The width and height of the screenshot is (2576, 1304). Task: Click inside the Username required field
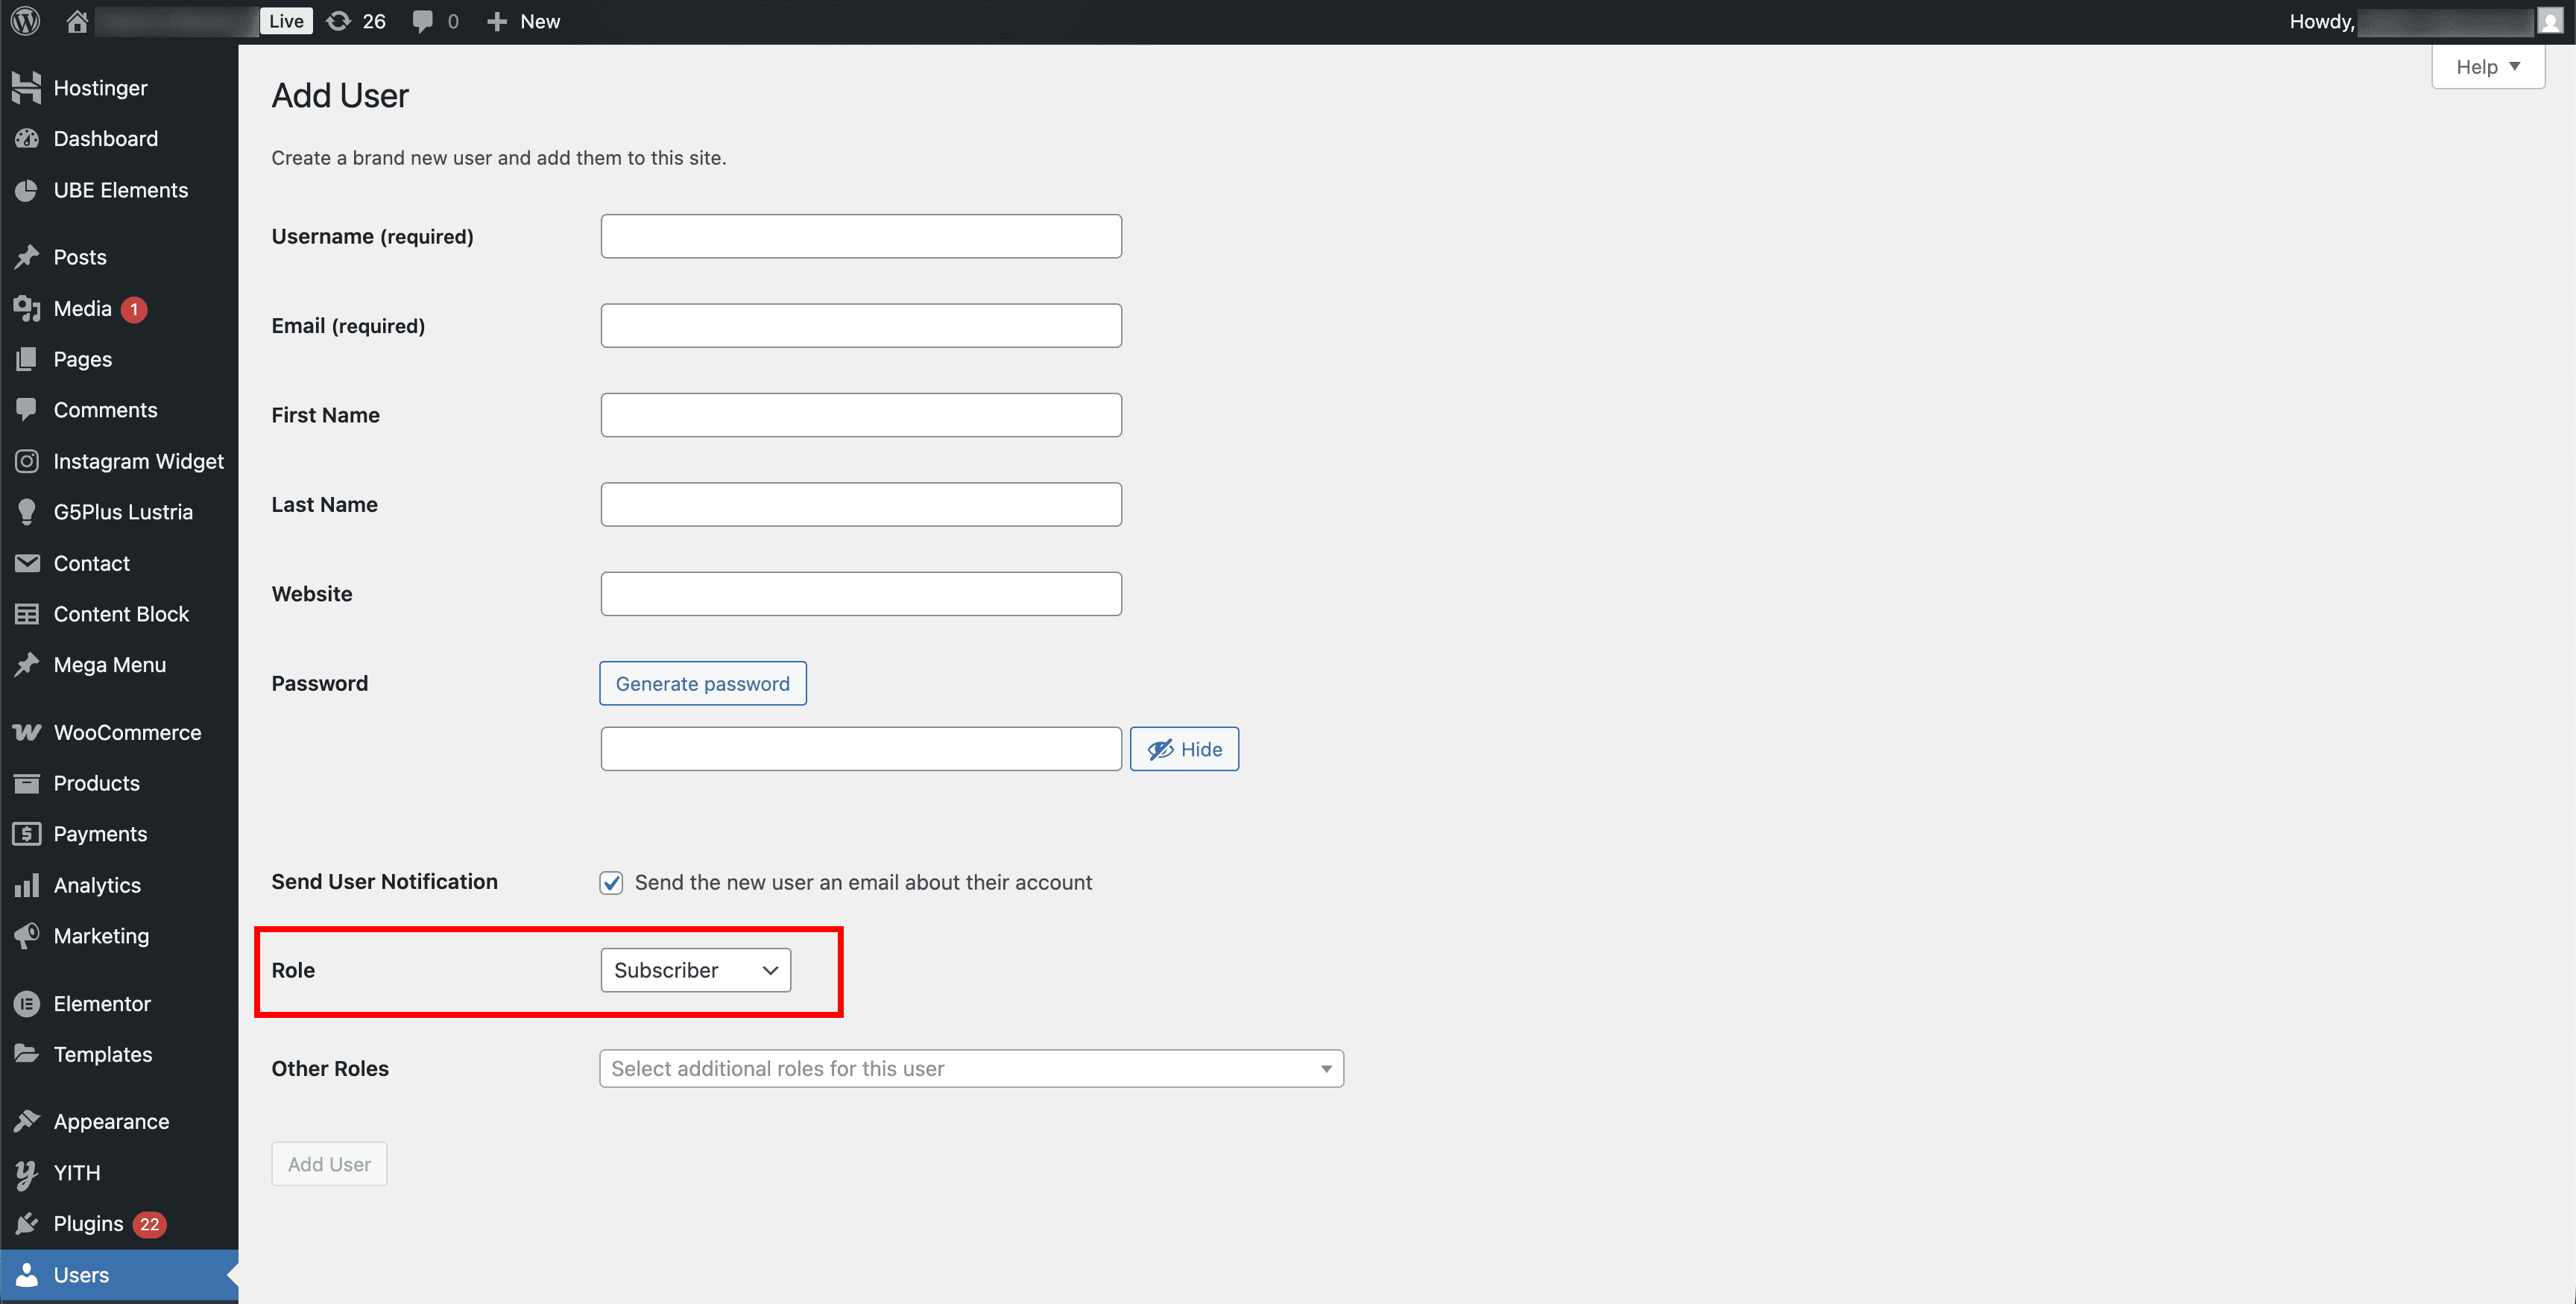[860, 236]
